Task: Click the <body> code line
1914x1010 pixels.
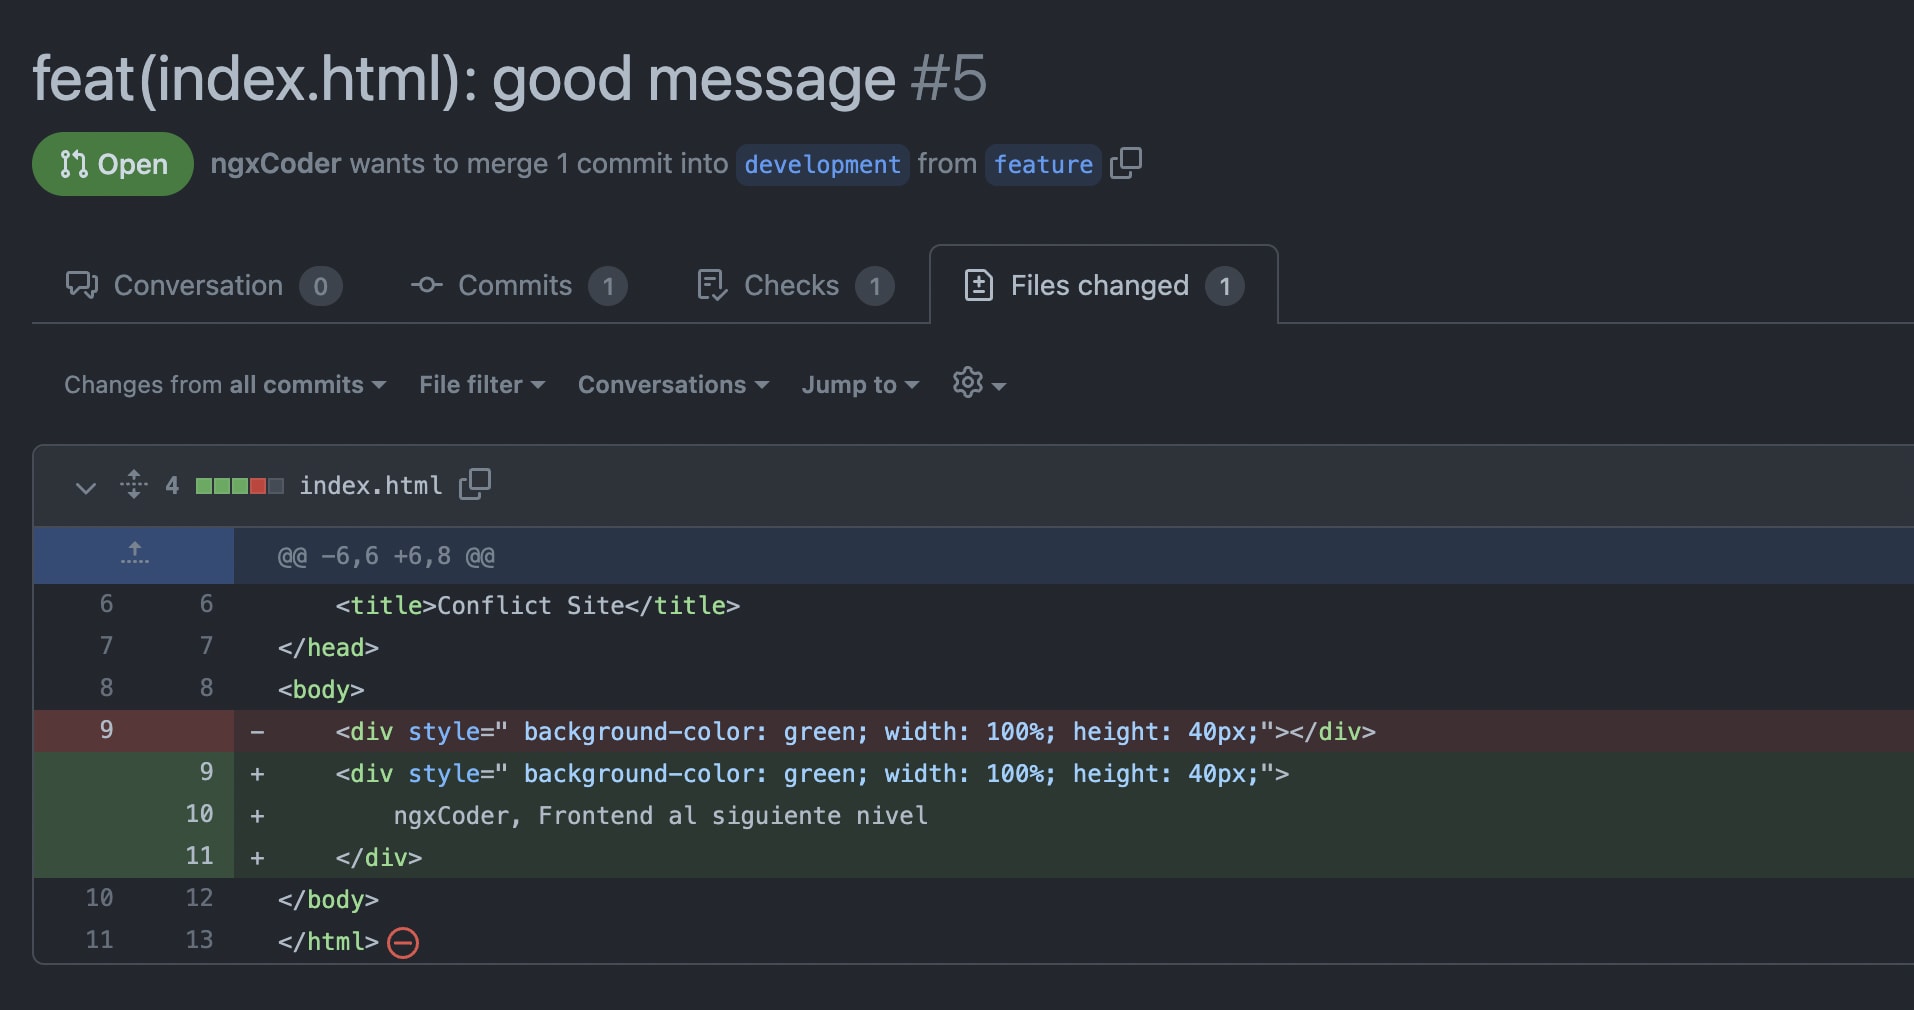Action: [x=321, y=690]
